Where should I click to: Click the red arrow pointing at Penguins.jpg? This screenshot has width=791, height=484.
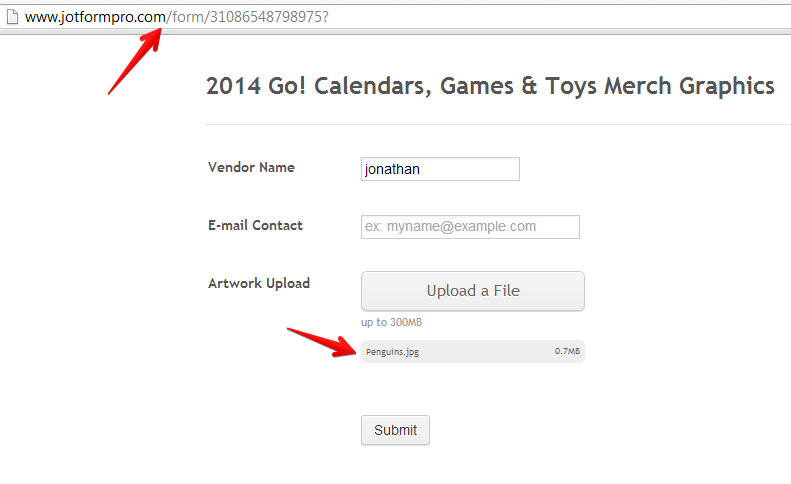coord(320,341)
